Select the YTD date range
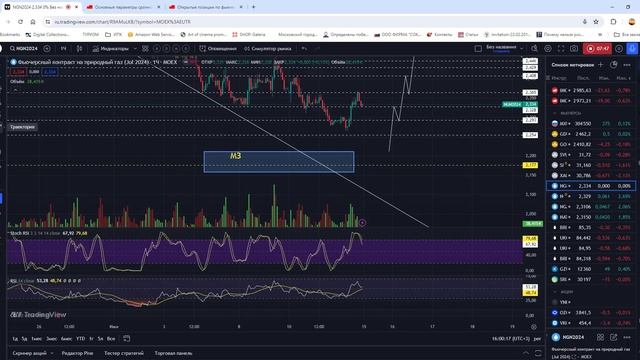This screenshot has height=360, width=640. point(81,339)
